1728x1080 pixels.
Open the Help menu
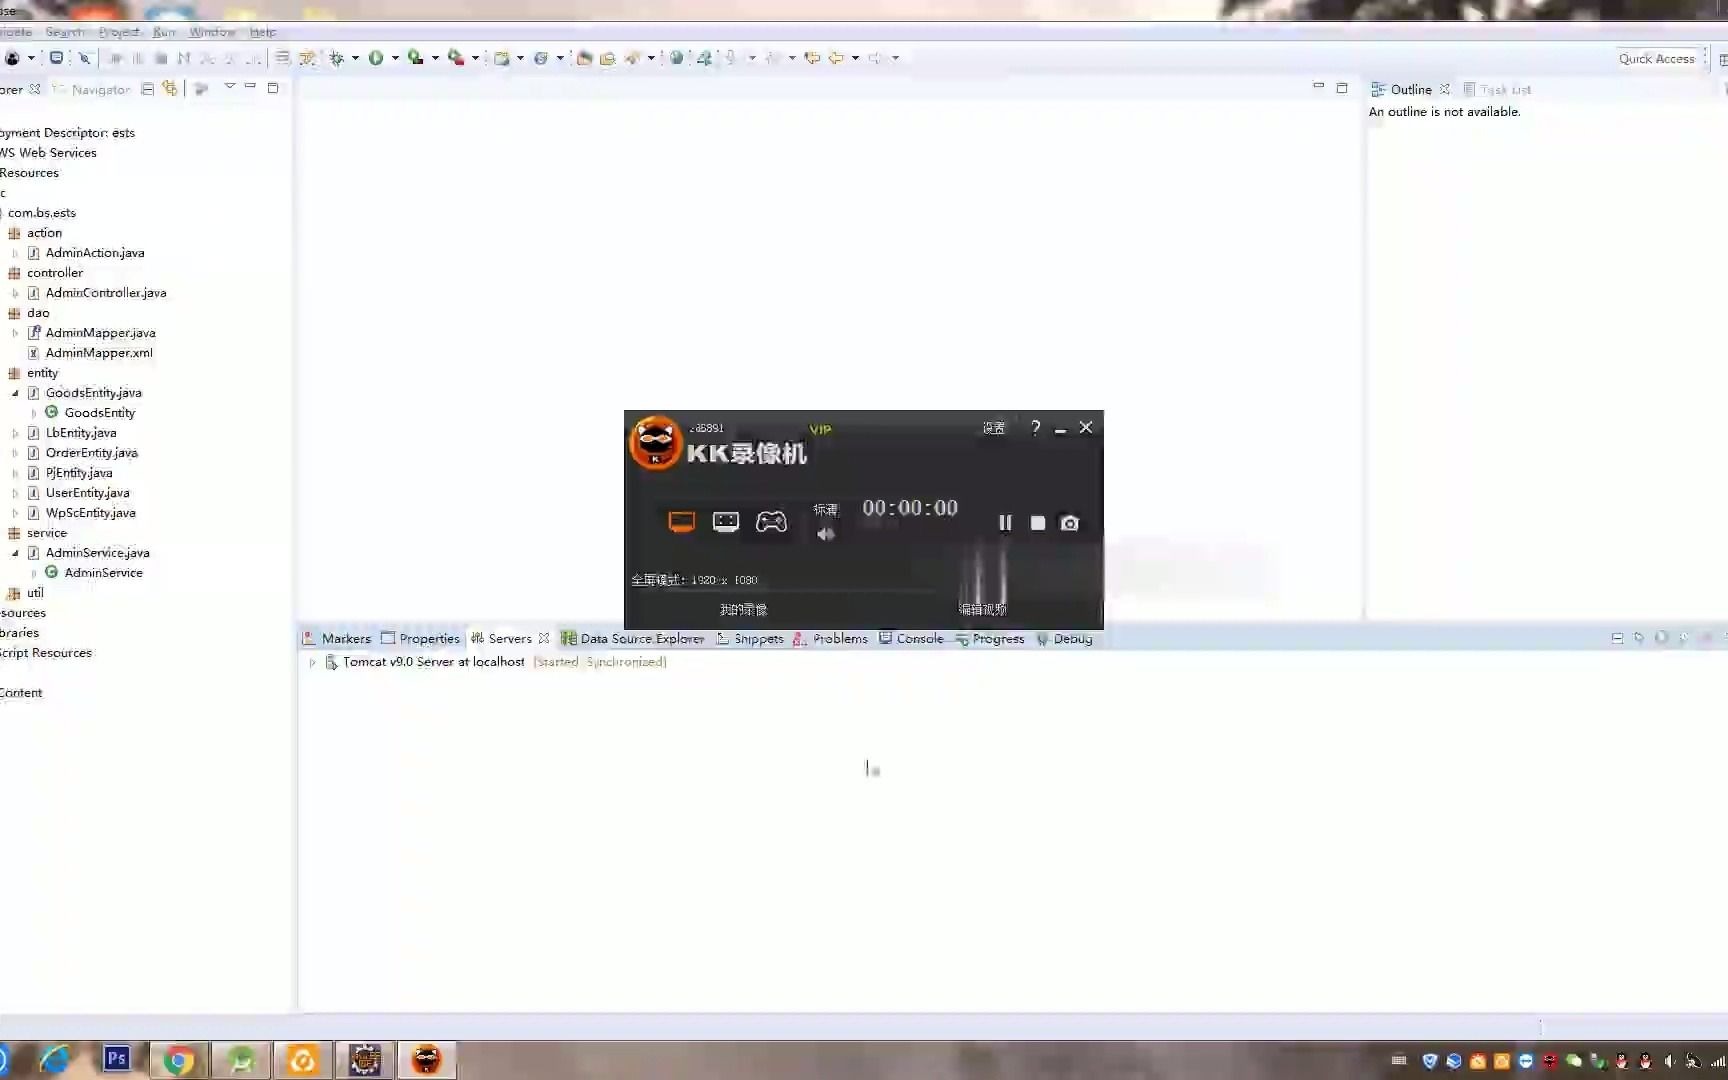[x=263, y=32]
